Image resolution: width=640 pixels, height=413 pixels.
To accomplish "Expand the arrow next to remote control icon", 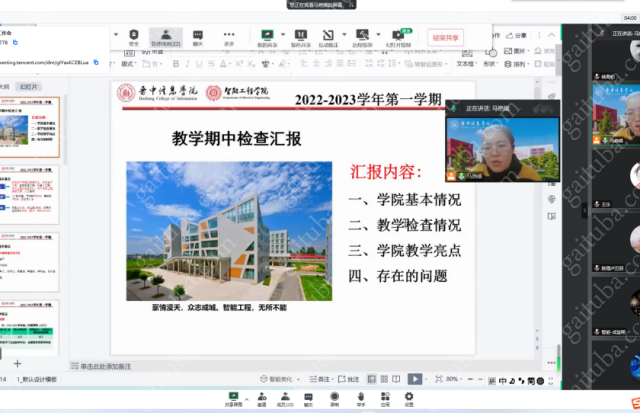I will click(x=378, y=34).
